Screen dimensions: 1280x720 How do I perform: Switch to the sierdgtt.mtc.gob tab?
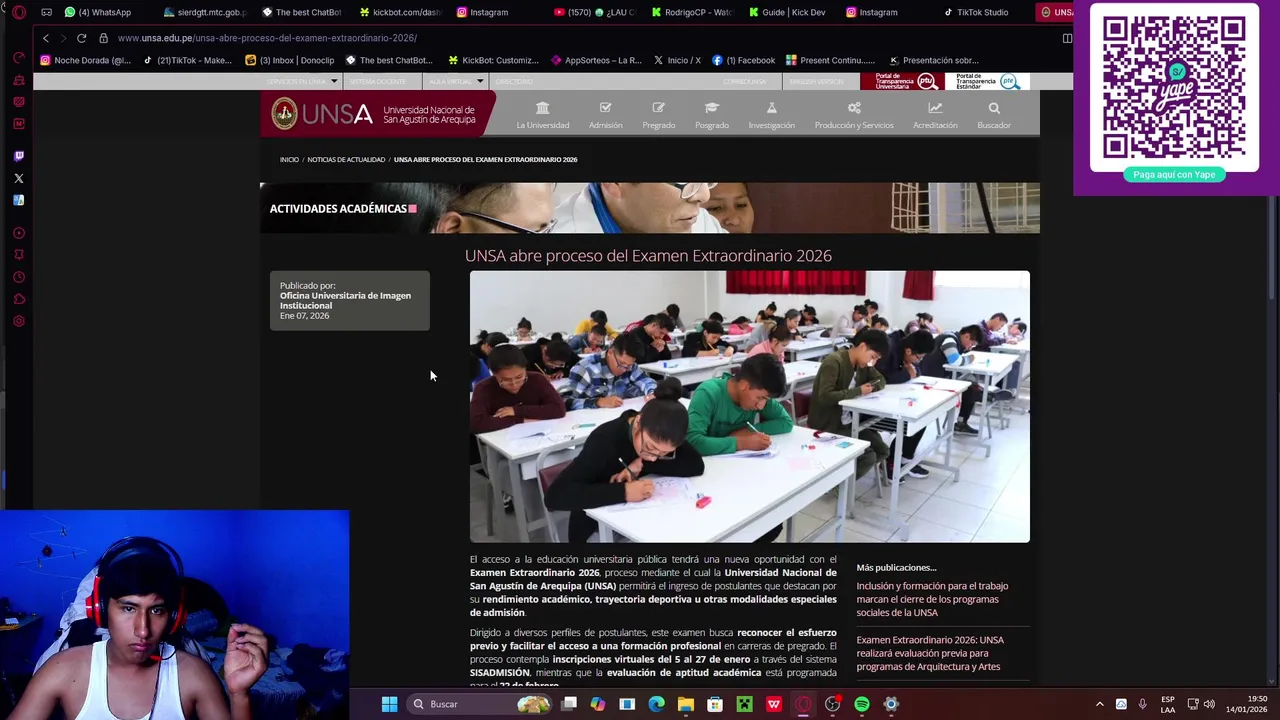pos(205,12)
